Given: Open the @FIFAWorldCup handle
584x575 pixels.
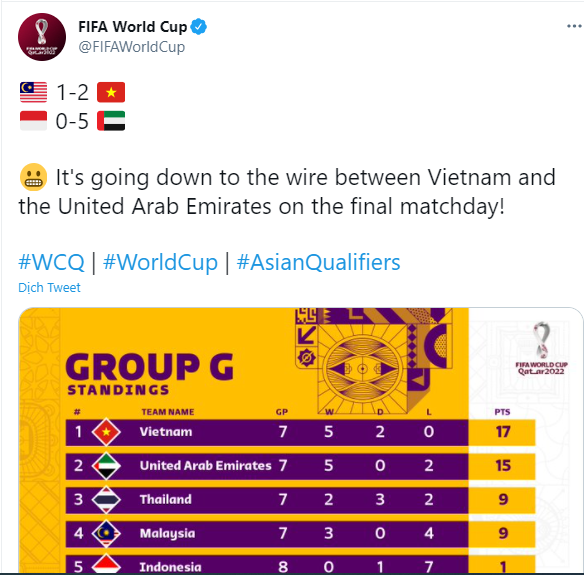Looking at the screenshot, I should [131, 47].
